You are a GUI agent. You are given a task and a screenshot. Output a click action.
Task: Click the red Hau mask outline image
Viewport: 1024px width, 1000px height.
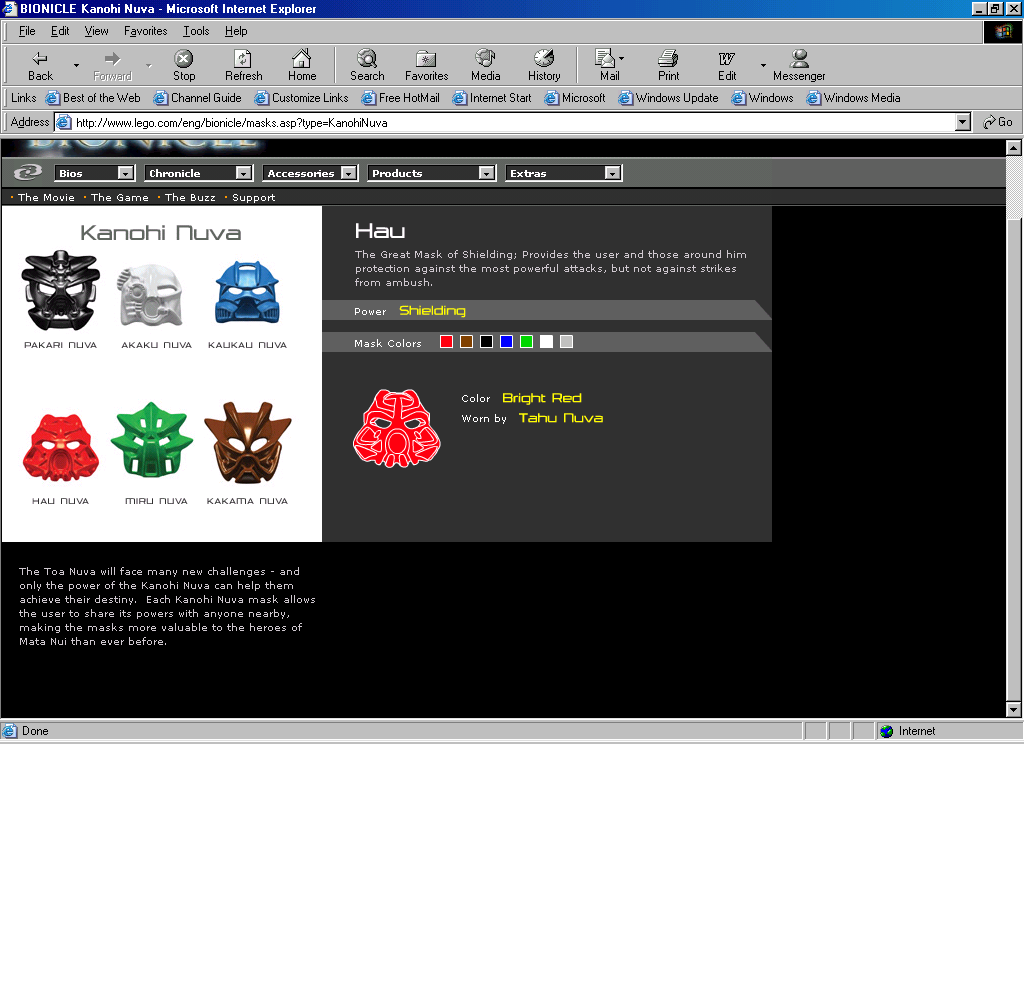coord(396,428)
